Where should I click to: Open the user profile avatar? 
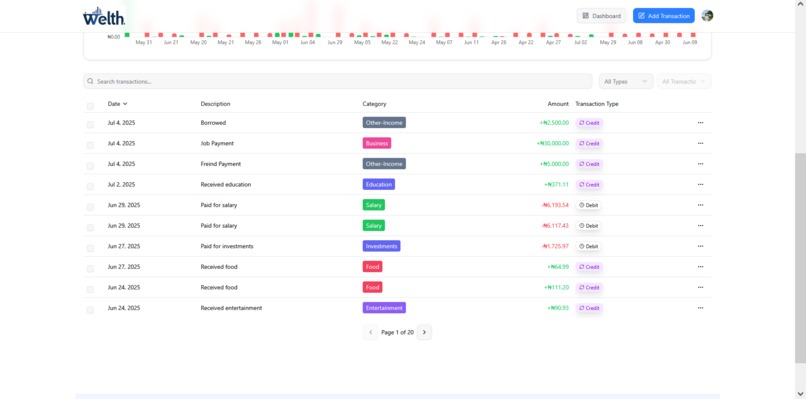coord(707,16)
